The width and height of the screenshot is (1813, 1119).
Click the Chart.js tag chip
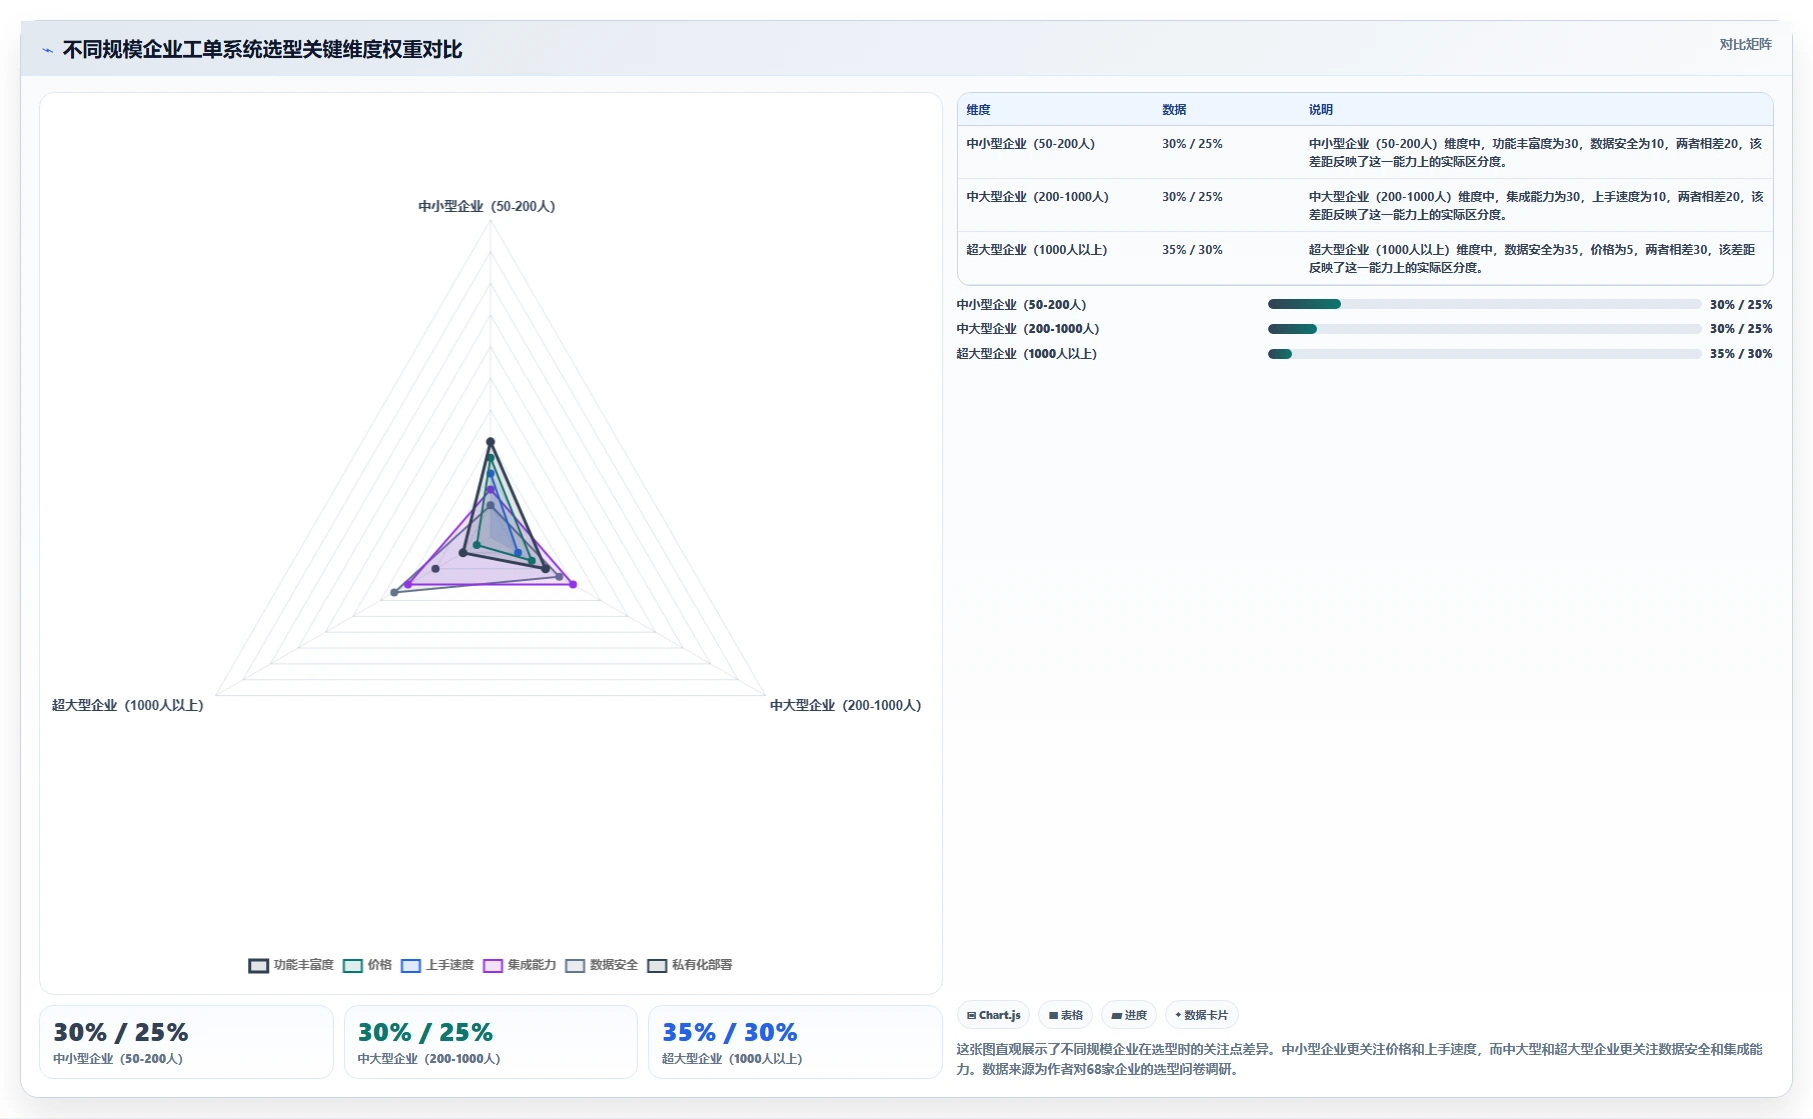(x=993, y=1015)
